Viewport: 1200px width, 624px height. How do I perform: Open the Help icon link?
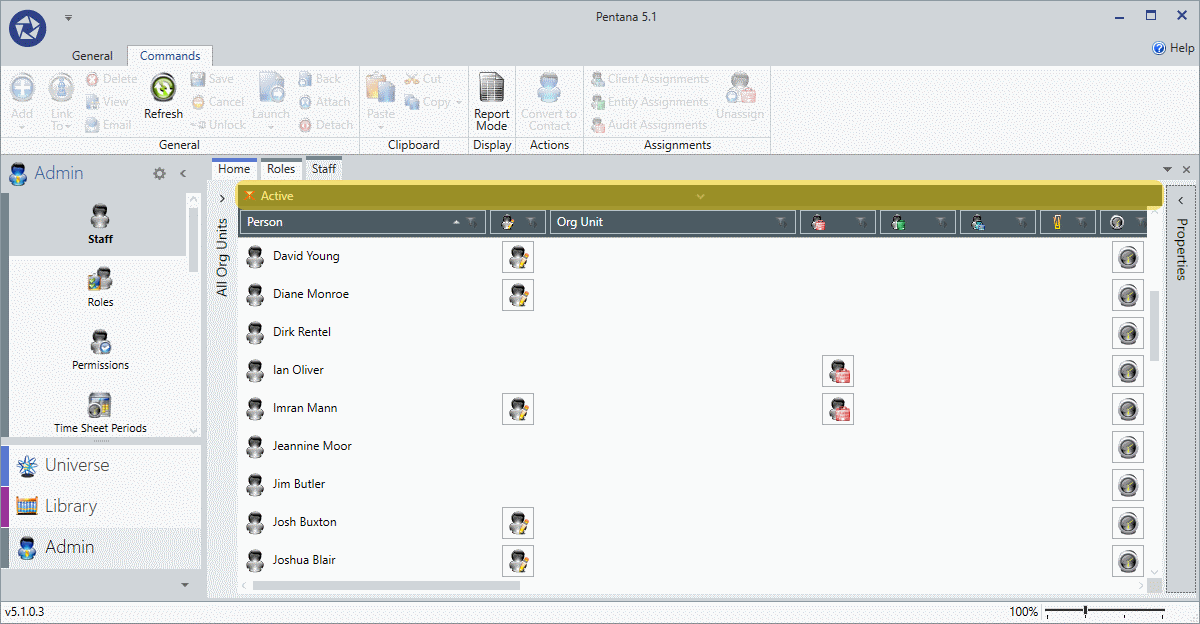click(x=1159, y=48)
